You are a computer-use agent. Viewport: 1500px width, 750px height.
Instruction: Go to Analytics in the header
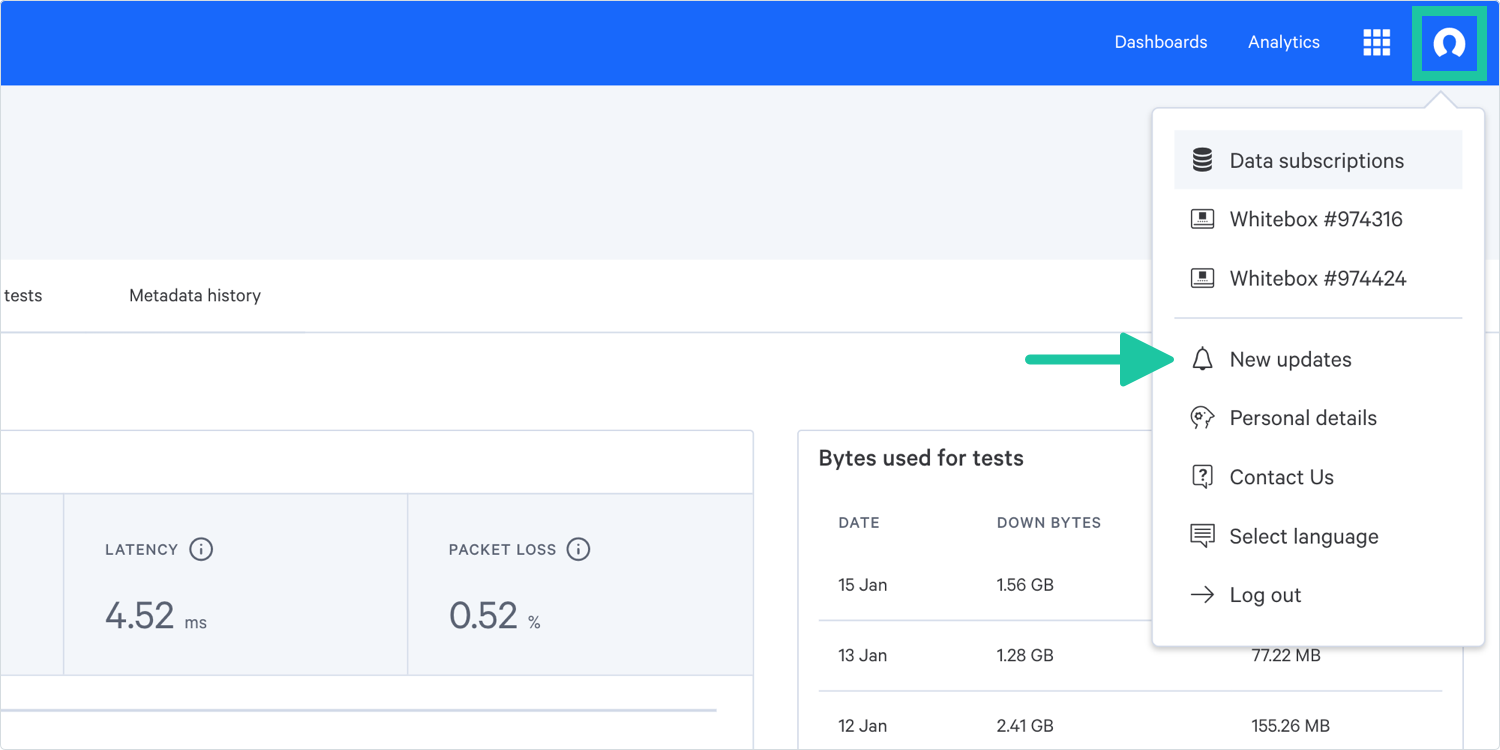click(x=1283, y=42)
